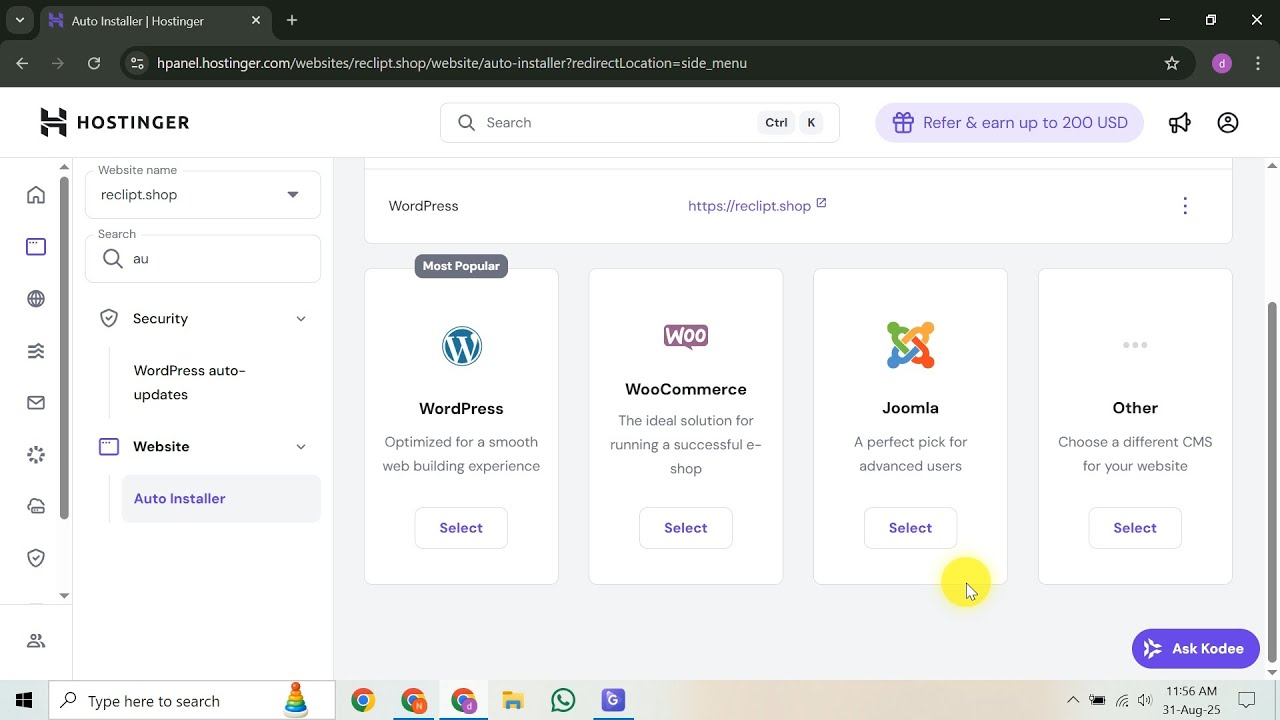This screenshot has height=720, width=1280.
Task: Select Joomla for installation
Action: (x=910, y=528)
